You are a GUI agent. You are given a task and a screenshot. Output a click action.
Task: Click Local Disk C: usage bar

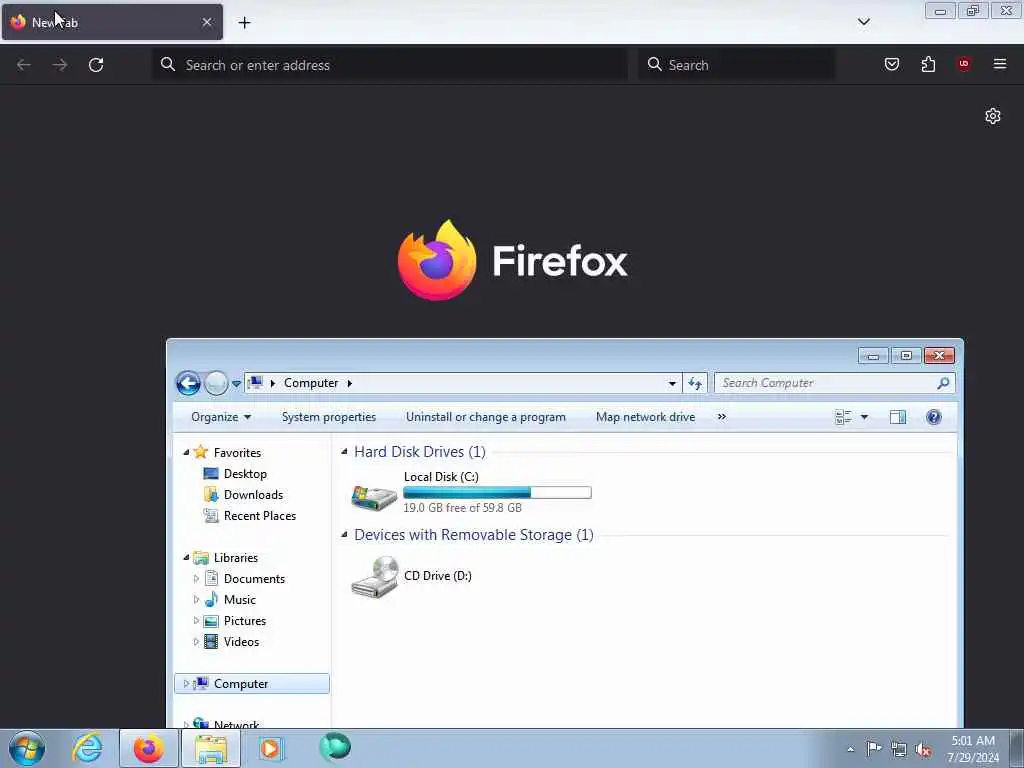497,492
